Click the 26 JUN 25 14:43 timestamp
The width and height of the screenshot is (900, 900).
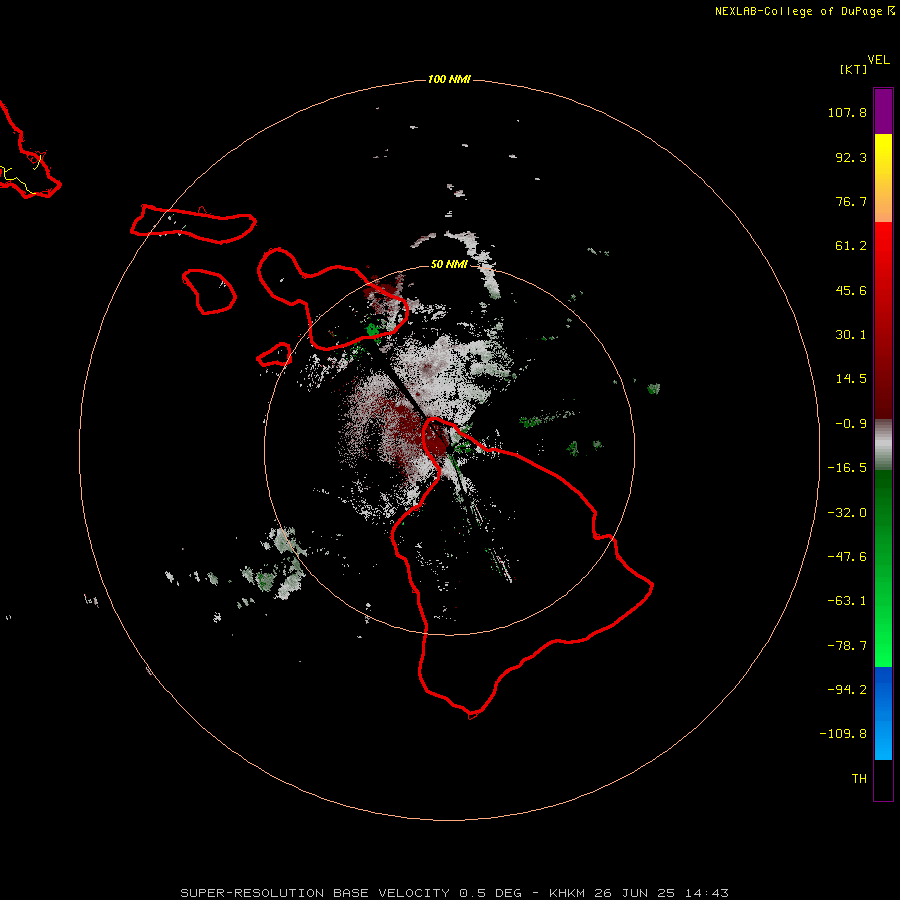[x=661, y=893]
